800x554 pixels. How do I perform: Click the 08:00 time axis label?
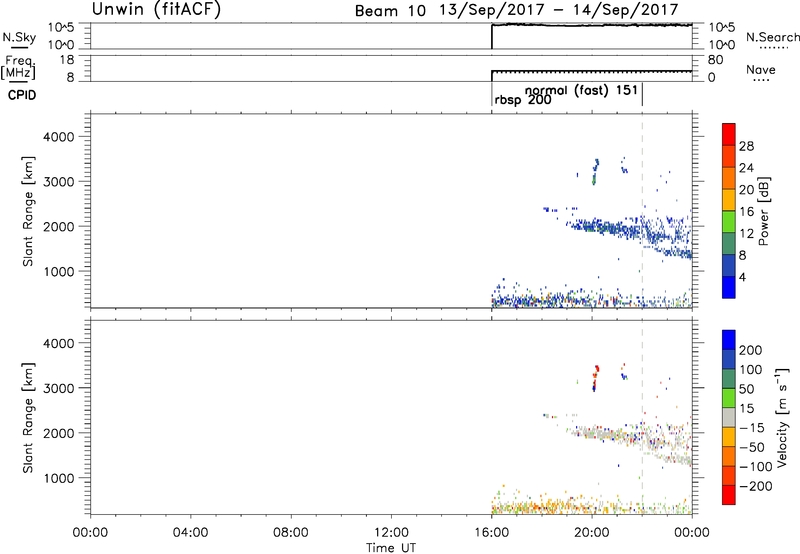[290, 533]
